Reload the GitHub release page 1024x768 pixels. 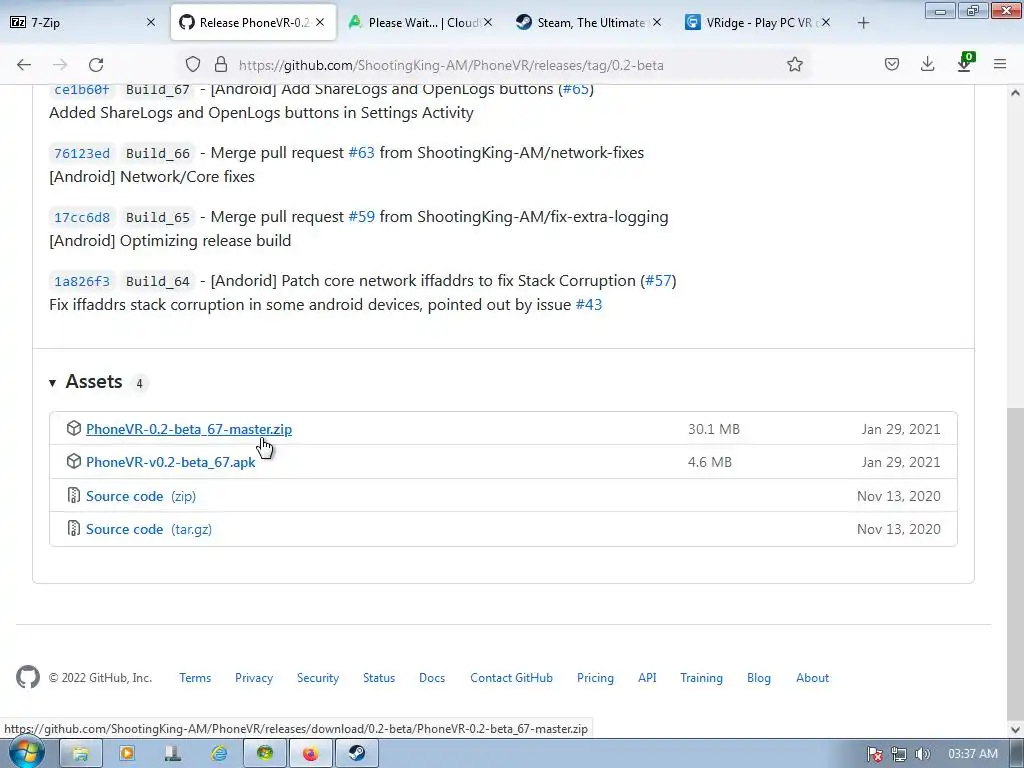[96, 65]
